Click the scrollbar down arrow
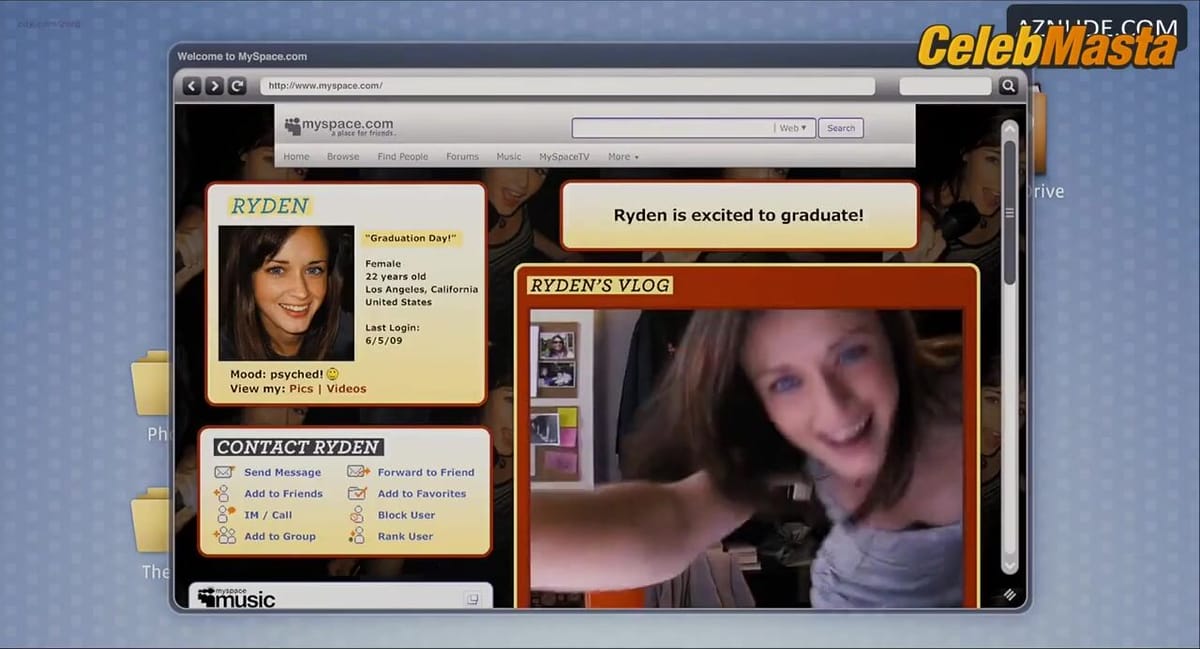This screenshot has width=1200, height=649. [1009, 565]
